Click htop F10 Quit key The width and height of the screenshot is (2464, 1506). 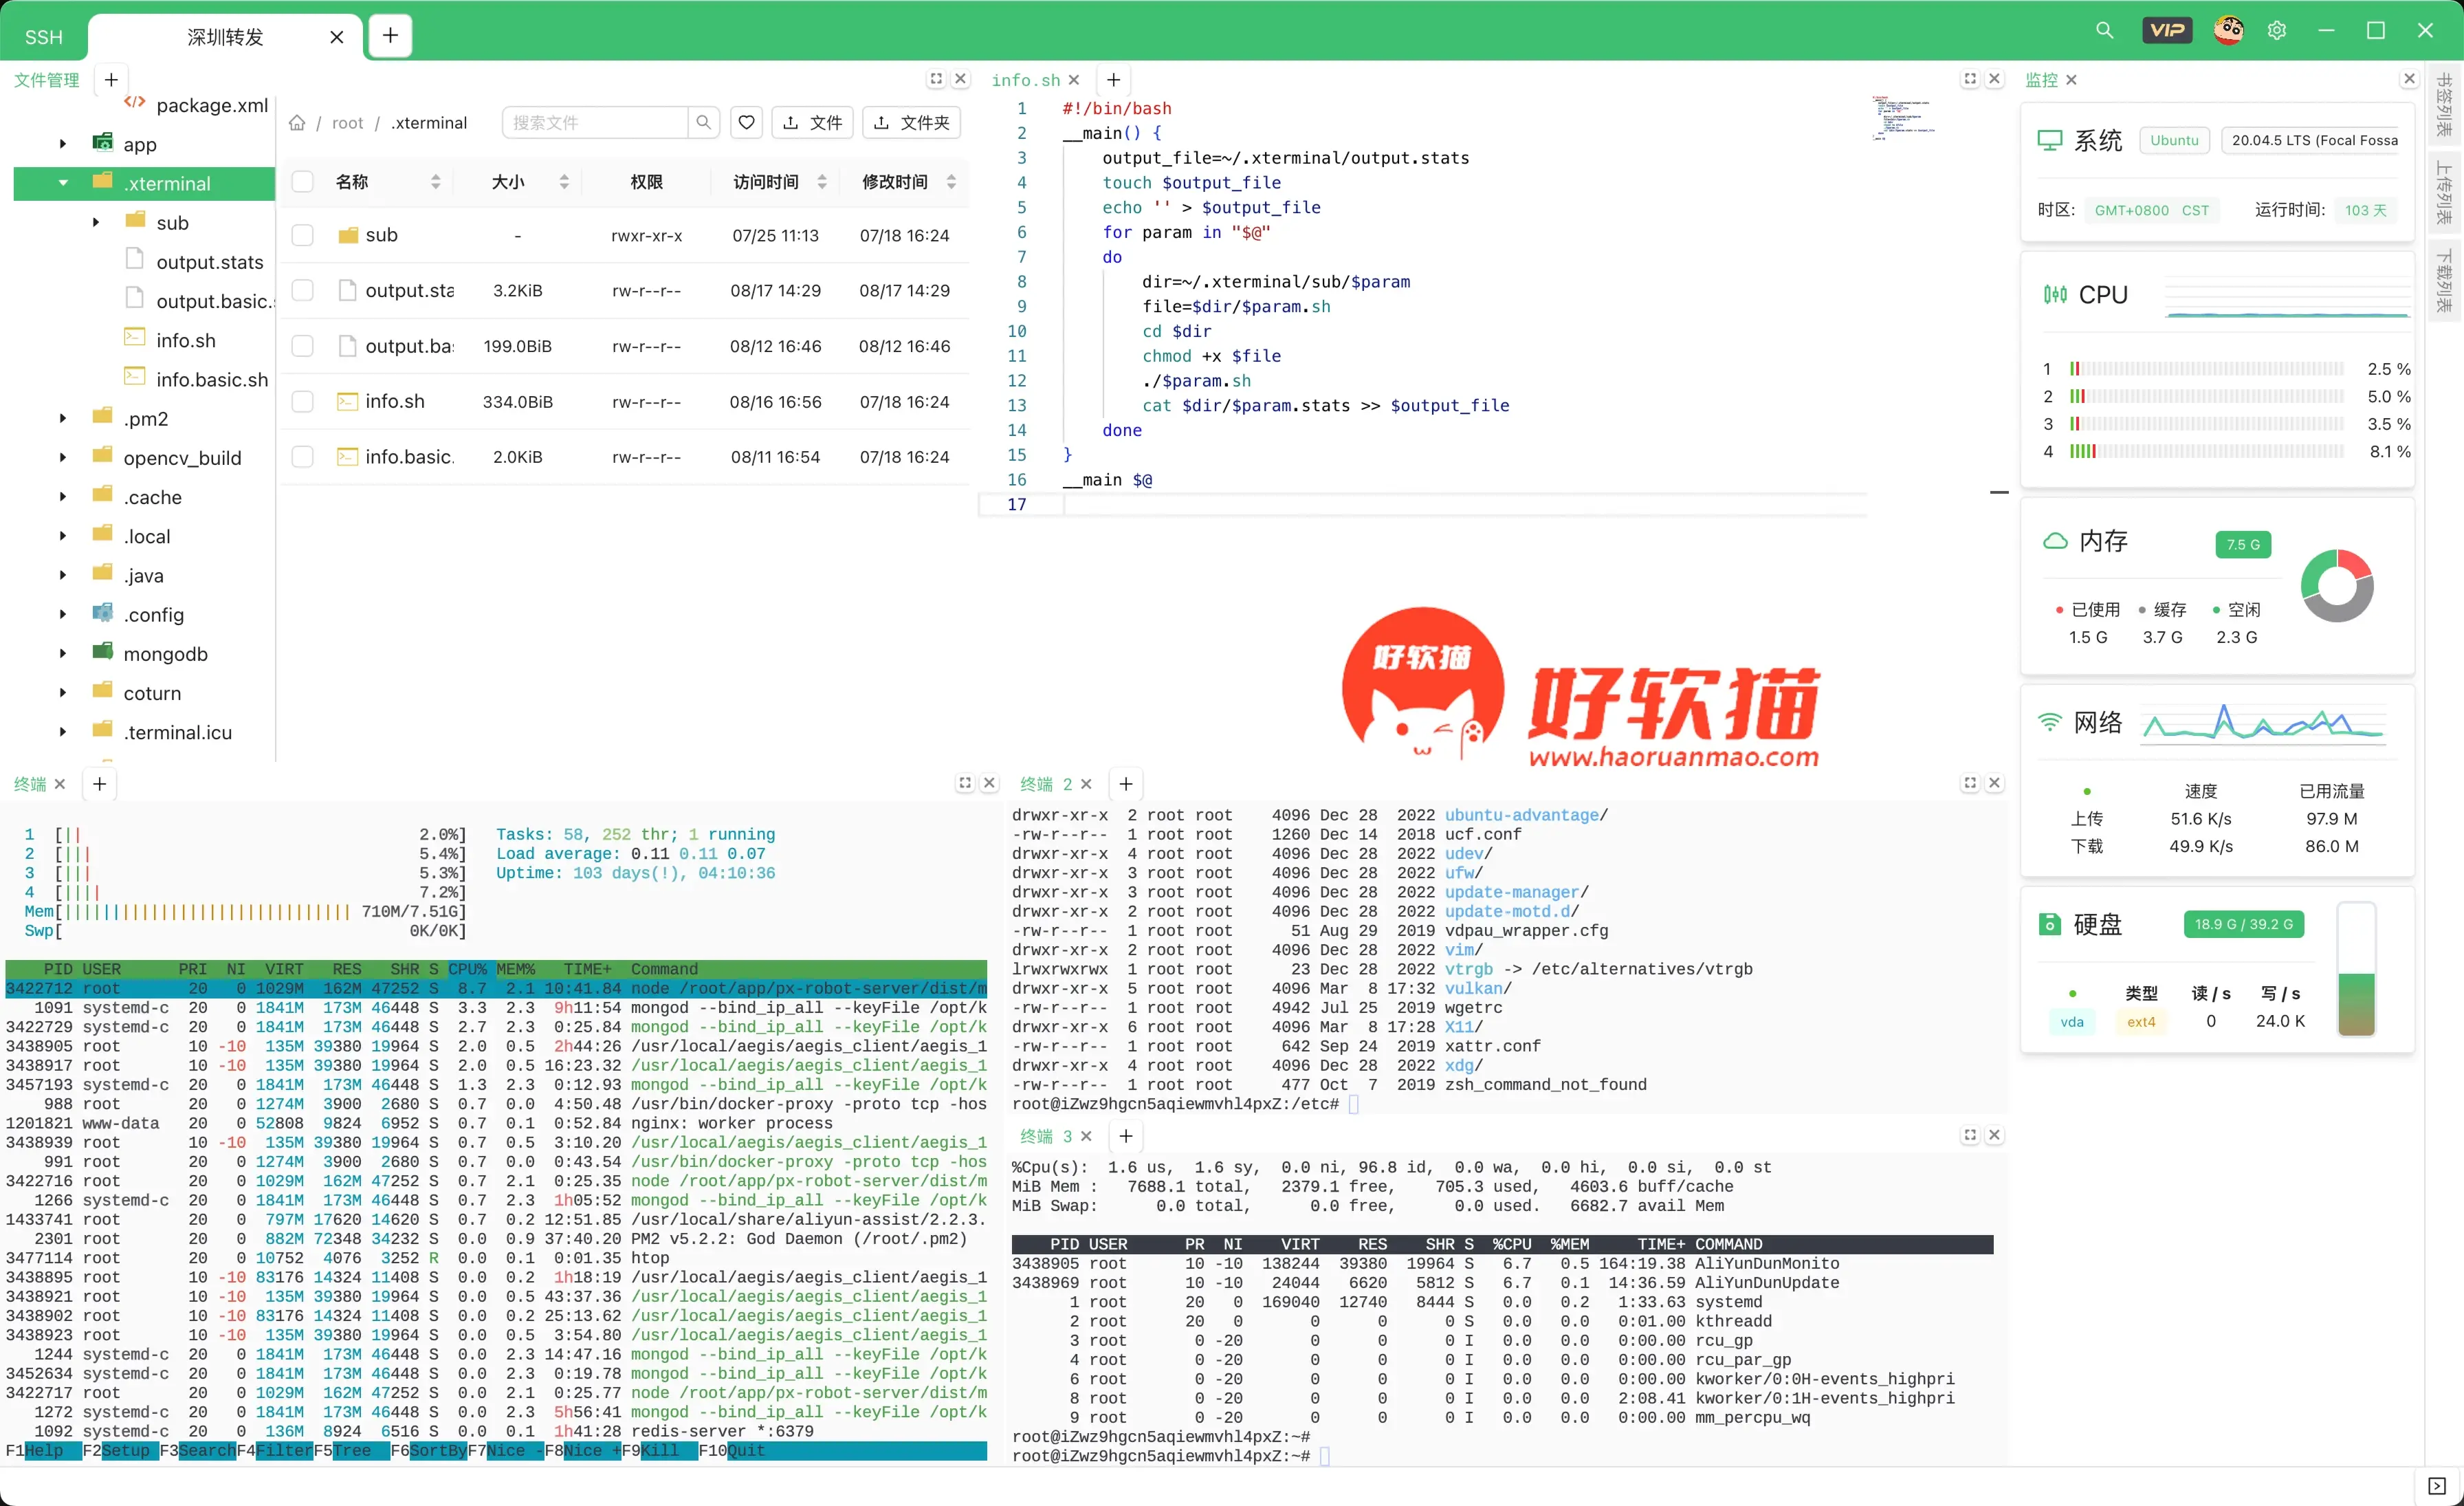pyautogui.click(x=732, y=1450)
